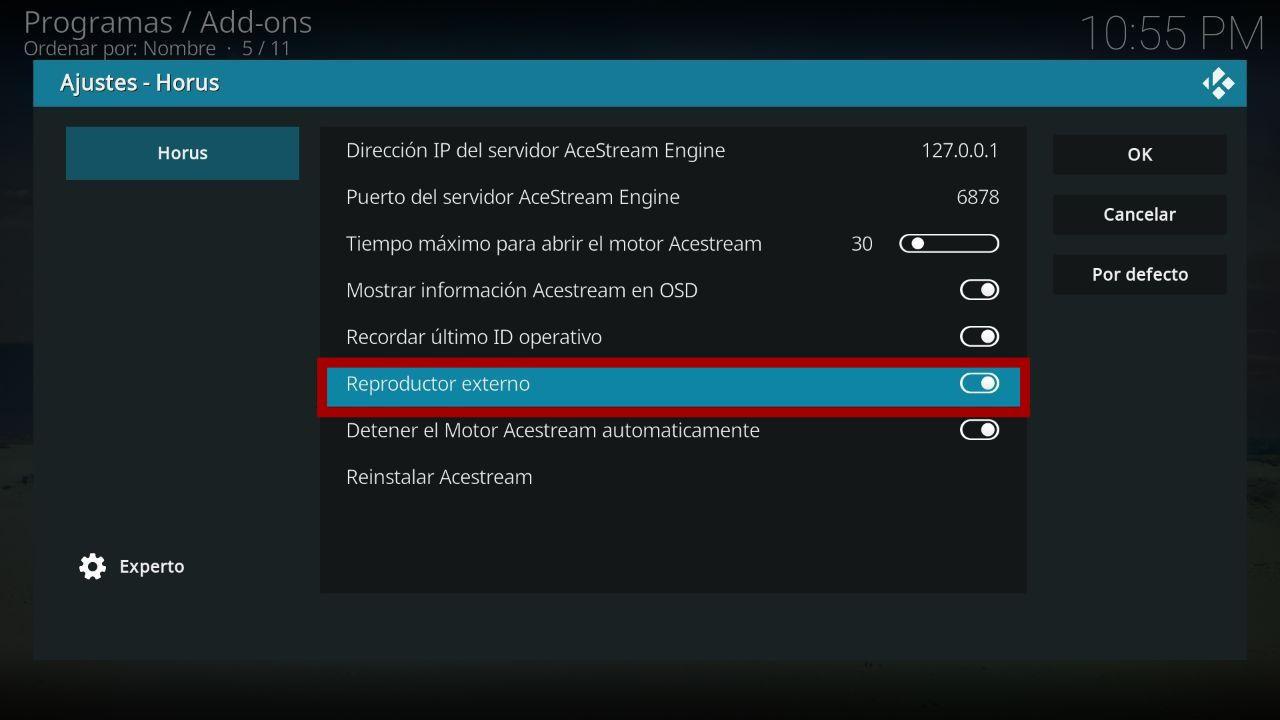Click the Tiempo máximo value 30
The height and width of the screenshot is (720, 1280).
click(862, 244)
